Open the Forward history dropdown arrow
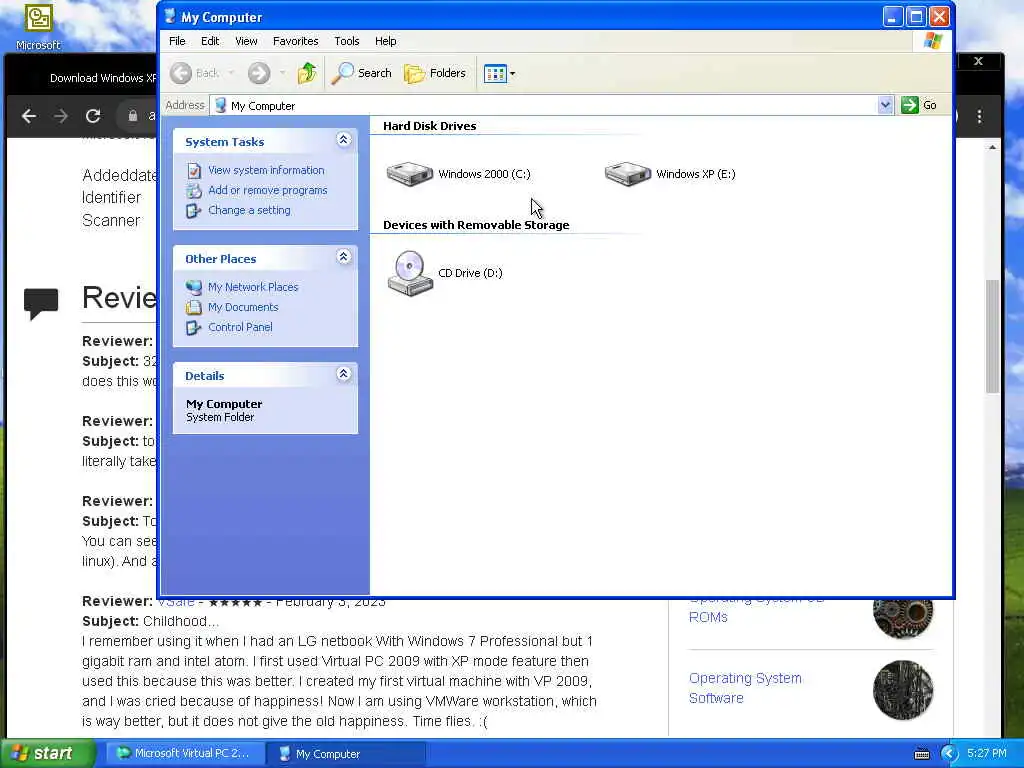The height and width of the screenshot is (768, 1024). tap(282, 73)
